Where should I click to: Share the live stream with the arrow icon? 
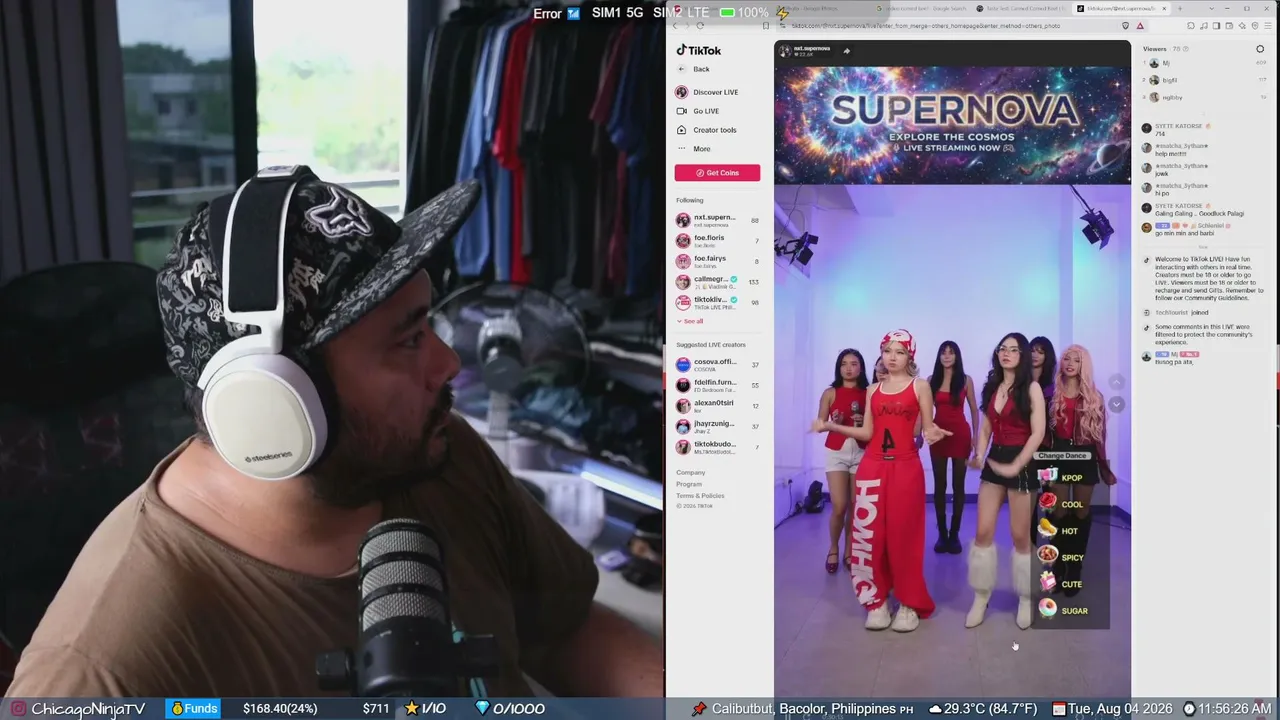pos(846,51)
